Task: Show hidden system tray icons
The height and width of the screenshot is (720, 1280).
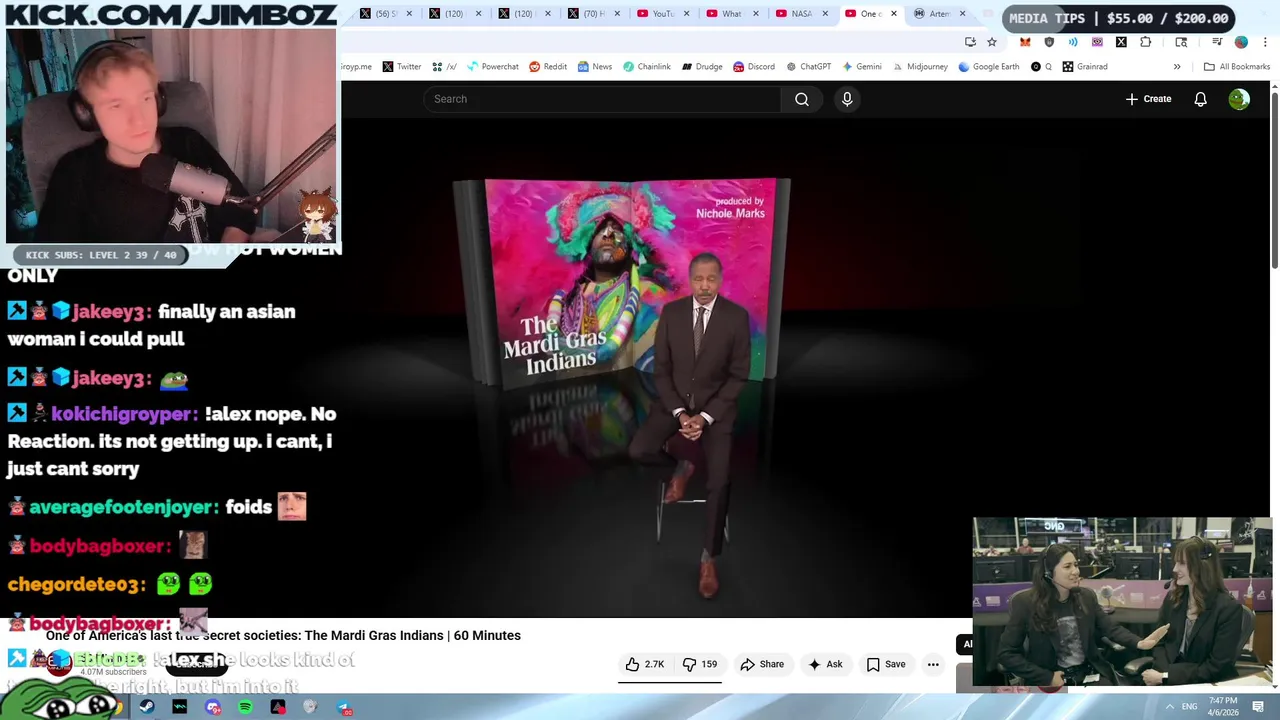Action: 1169,707
